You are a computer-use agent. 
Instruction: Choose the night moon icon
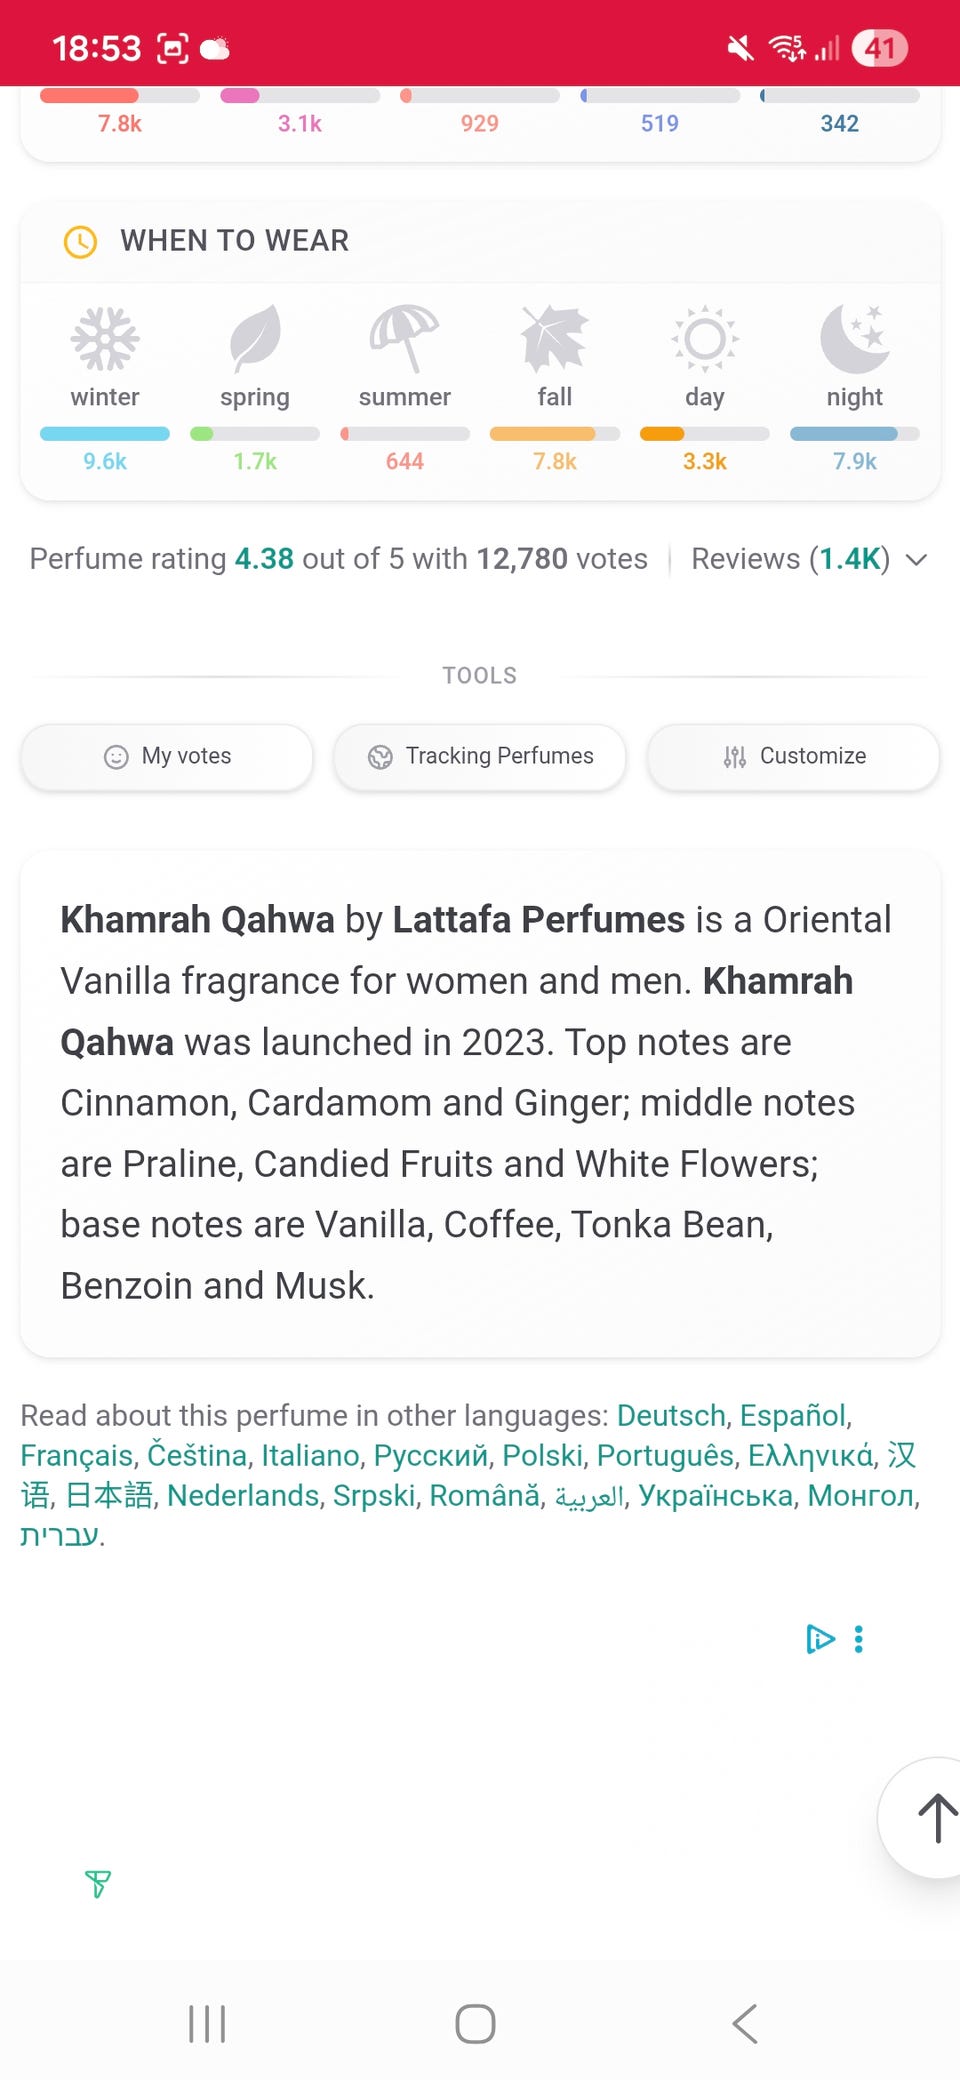[x=855, y=338]
